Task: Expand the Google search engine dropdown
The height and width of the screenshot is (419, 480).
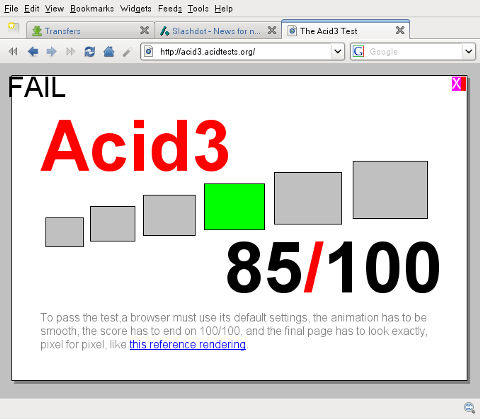Action: click(469, 52)
